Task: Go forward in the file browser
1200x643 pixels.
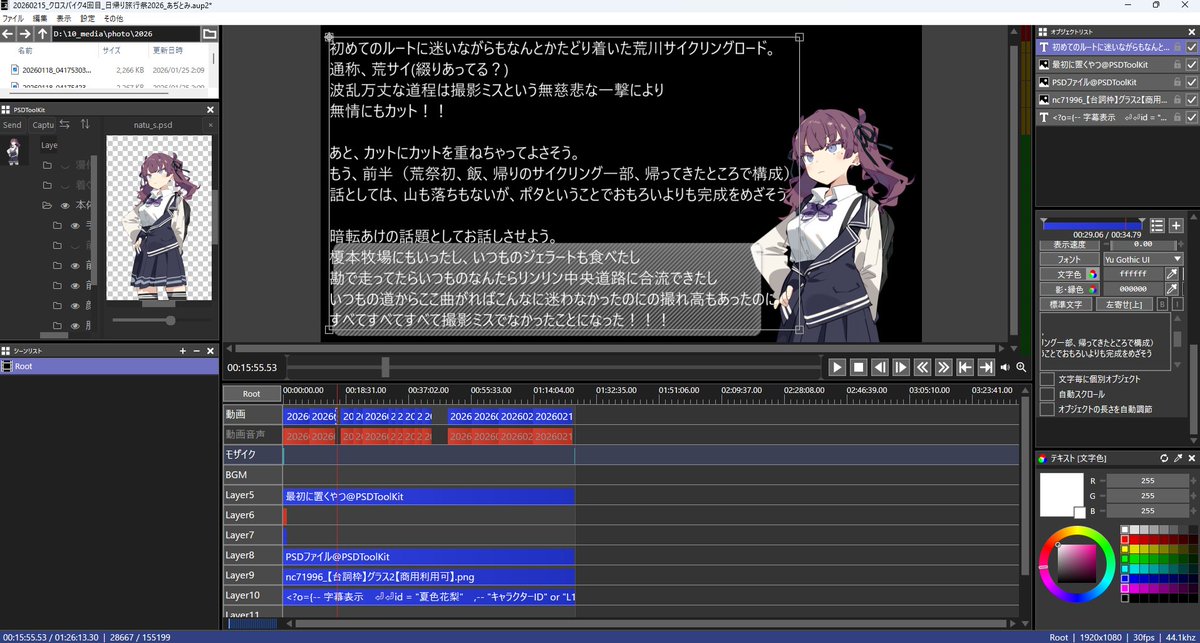Action: [25, 33]
